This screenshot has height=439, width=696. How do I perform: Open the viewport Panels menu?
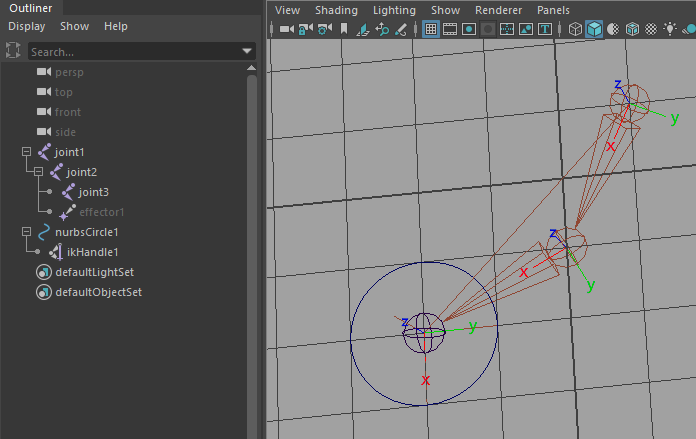tap(553, 10)
